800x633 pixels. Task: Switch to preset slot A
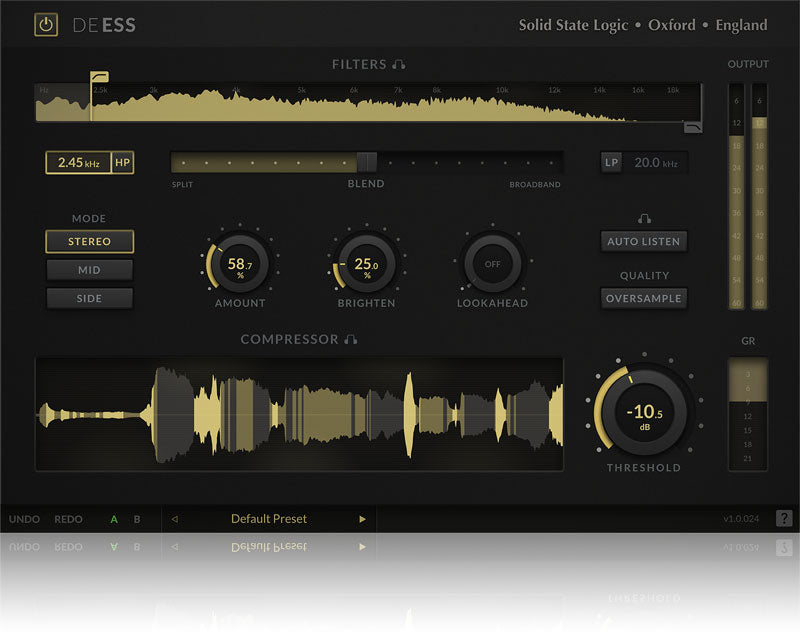(x=114, y=519)
